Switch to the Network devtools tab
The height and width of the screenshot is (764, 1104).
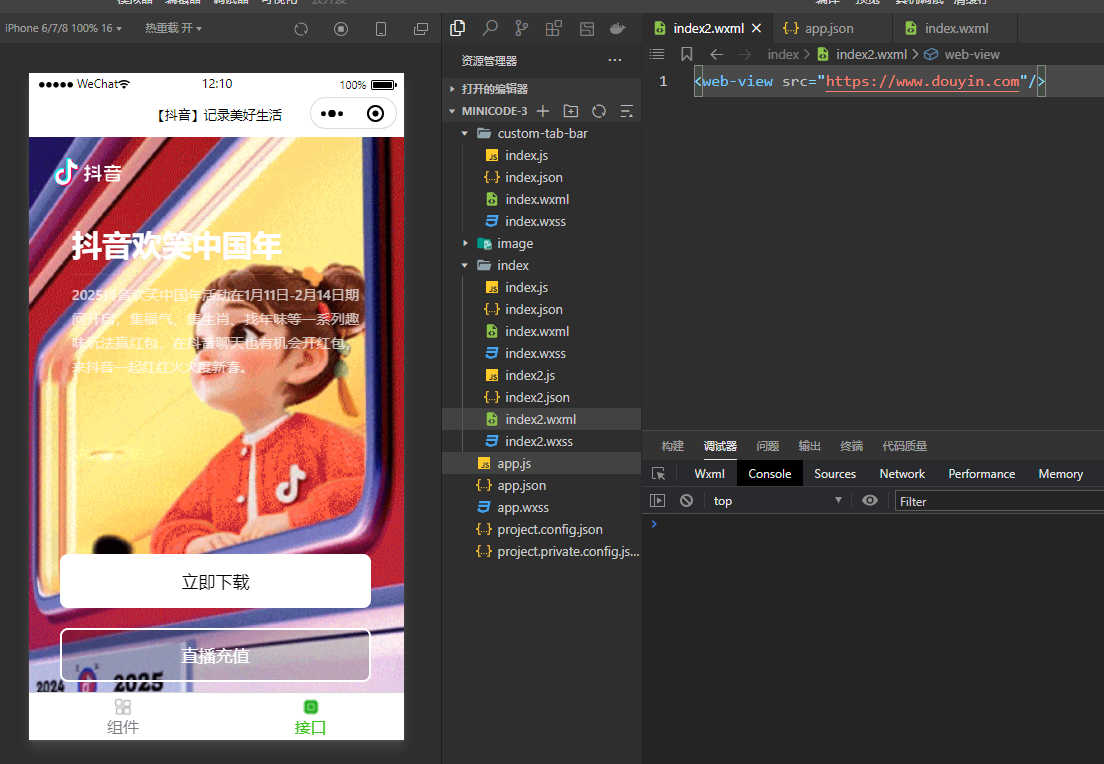click(x=902, y=474)
